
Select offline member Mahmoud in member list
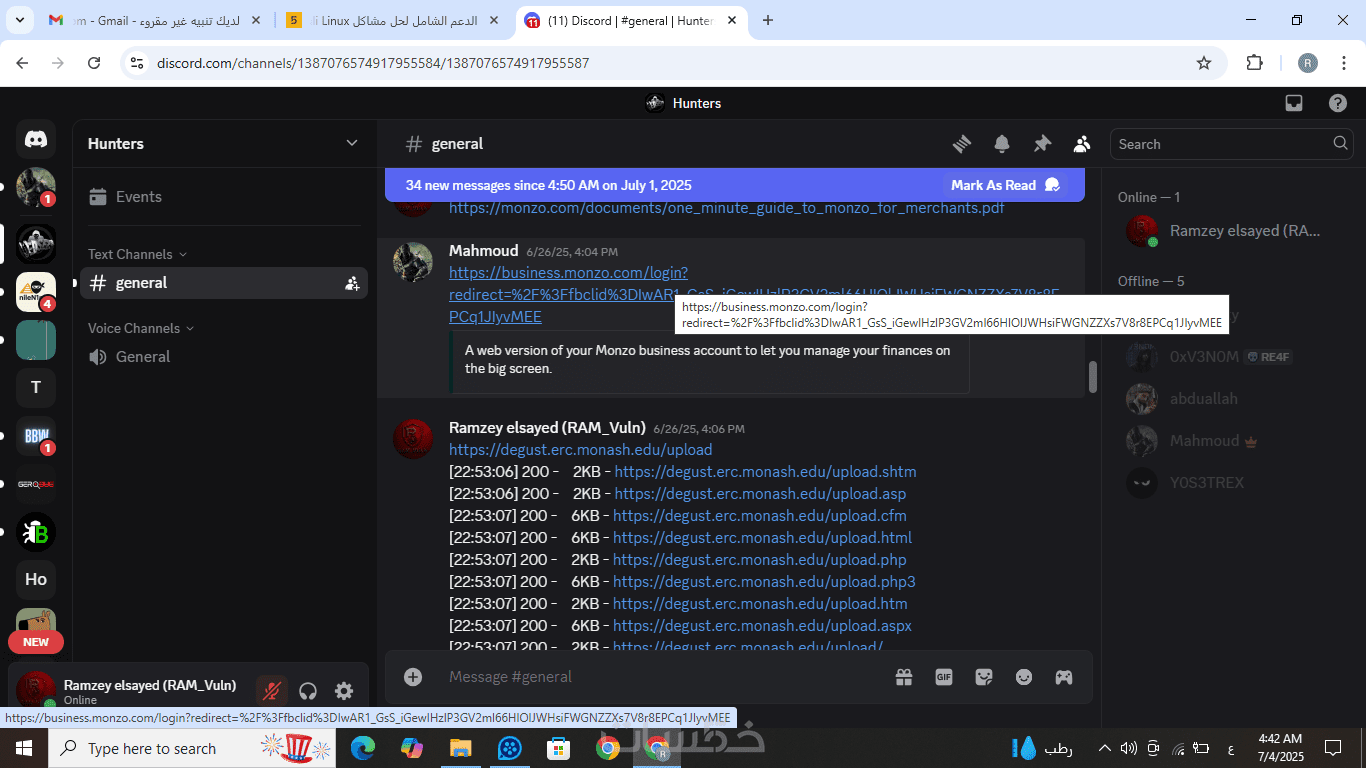tap(1233, 441)
